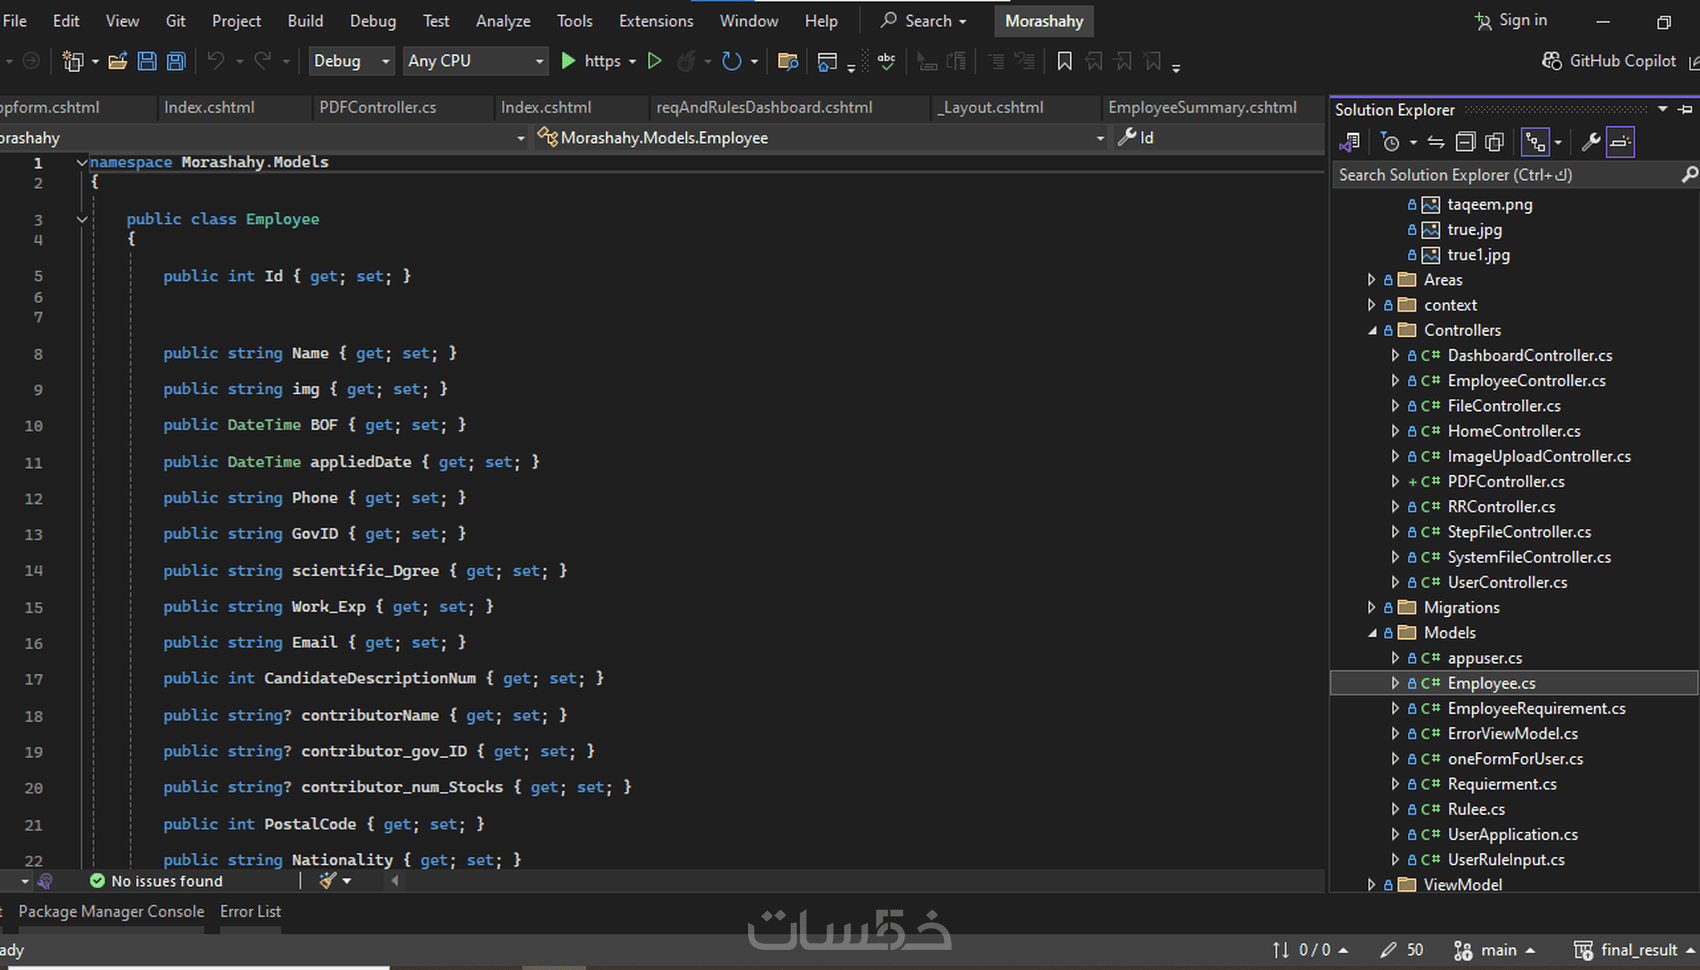The image size is (1700, 970).
Task: Select taqeem.png in Solution Explorer
Action: coord(1490,205)
